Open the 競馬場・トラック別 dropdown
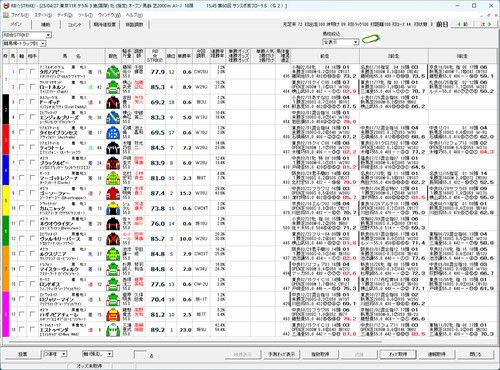 [24, 43]
